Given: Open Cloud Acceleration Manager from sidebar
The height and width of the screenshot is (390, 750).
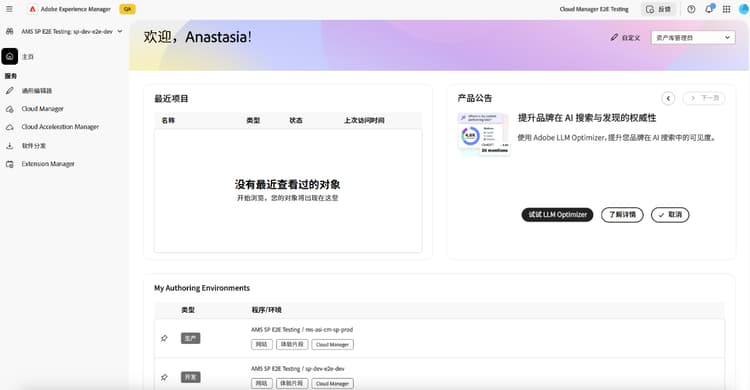Looking at the screenshot, I should click(x=60, y=127).
